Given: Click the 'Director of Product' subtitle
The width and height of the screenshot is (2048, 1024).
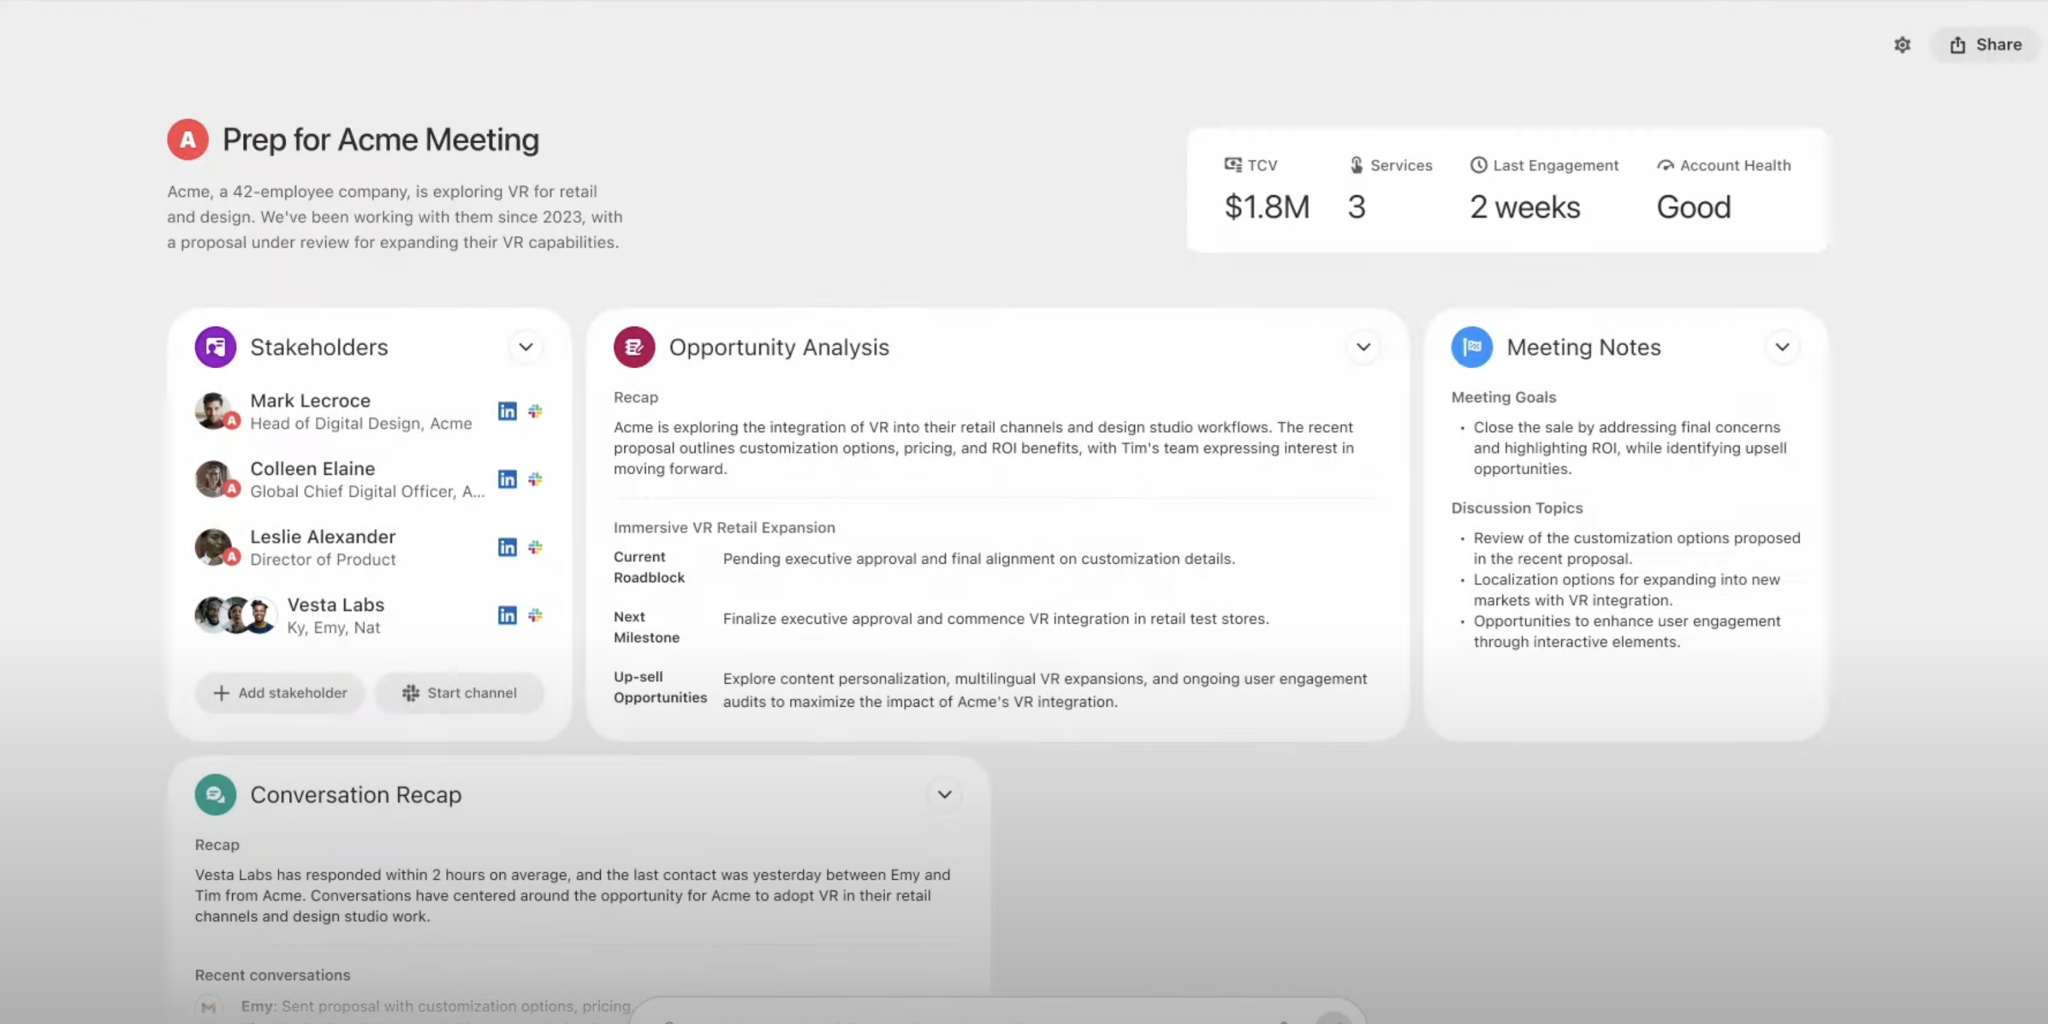Looking at the screenshot, I should [x=323, y=560].
